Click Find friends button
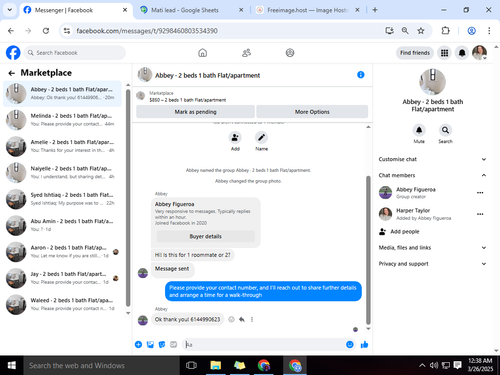This screenshot has width=500, height=375. (415, 53)
